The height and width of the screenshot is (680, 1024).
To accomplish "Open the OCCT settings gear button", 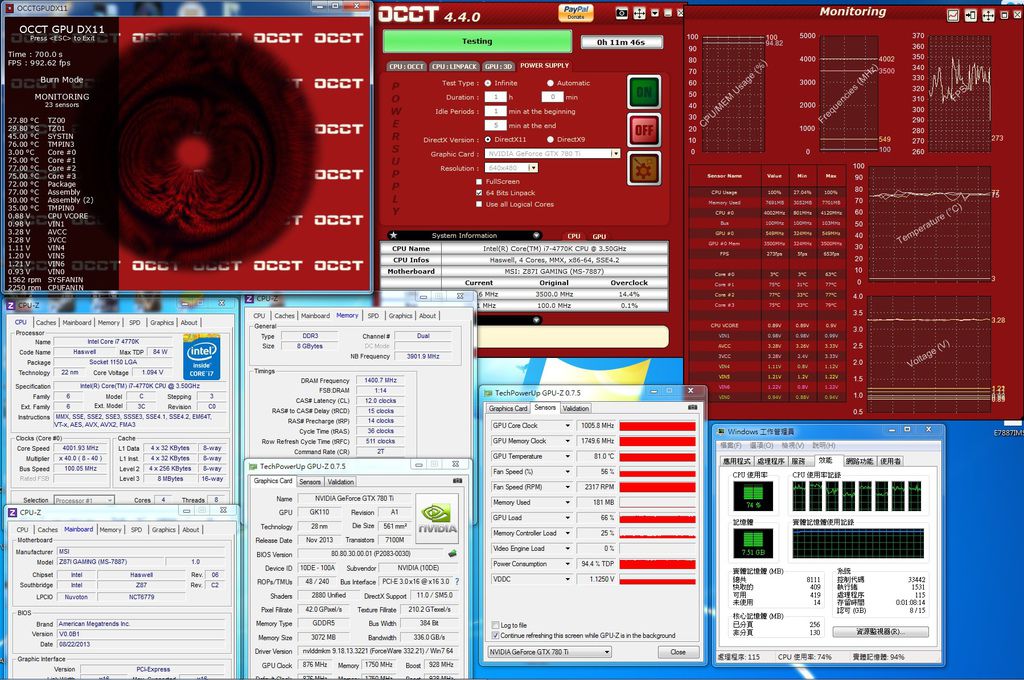I will click(x=644, y=169).
